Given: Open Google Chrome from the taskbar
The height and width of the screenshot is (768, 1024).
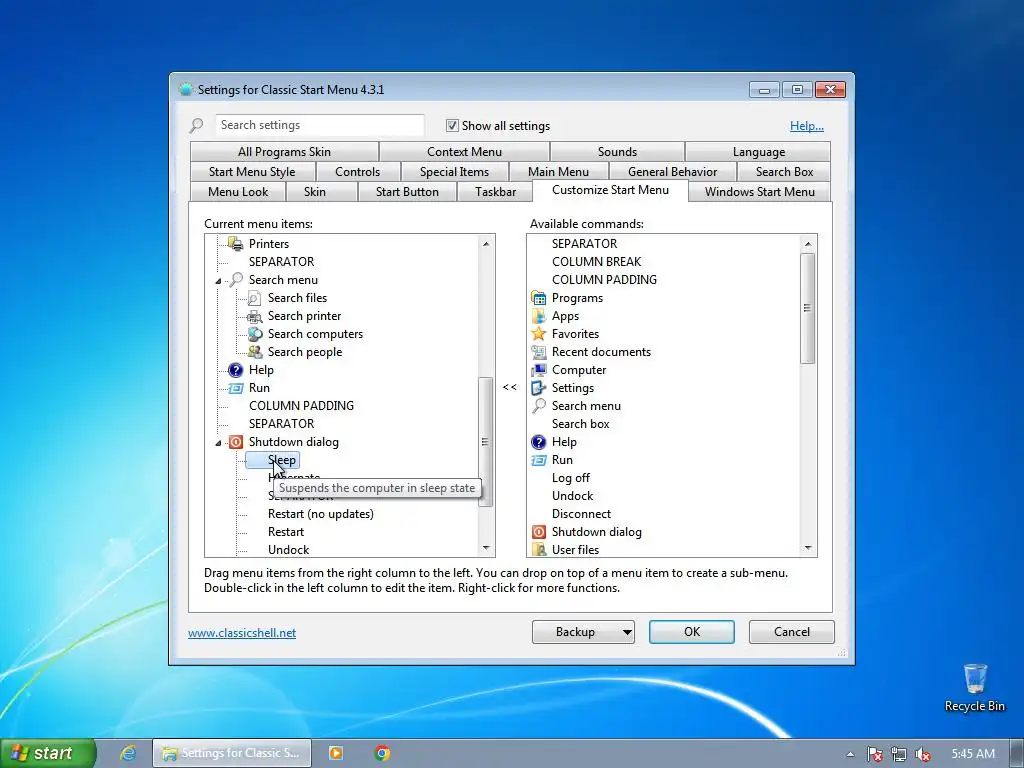Looking at the screenshot, I should coord(382,753).
